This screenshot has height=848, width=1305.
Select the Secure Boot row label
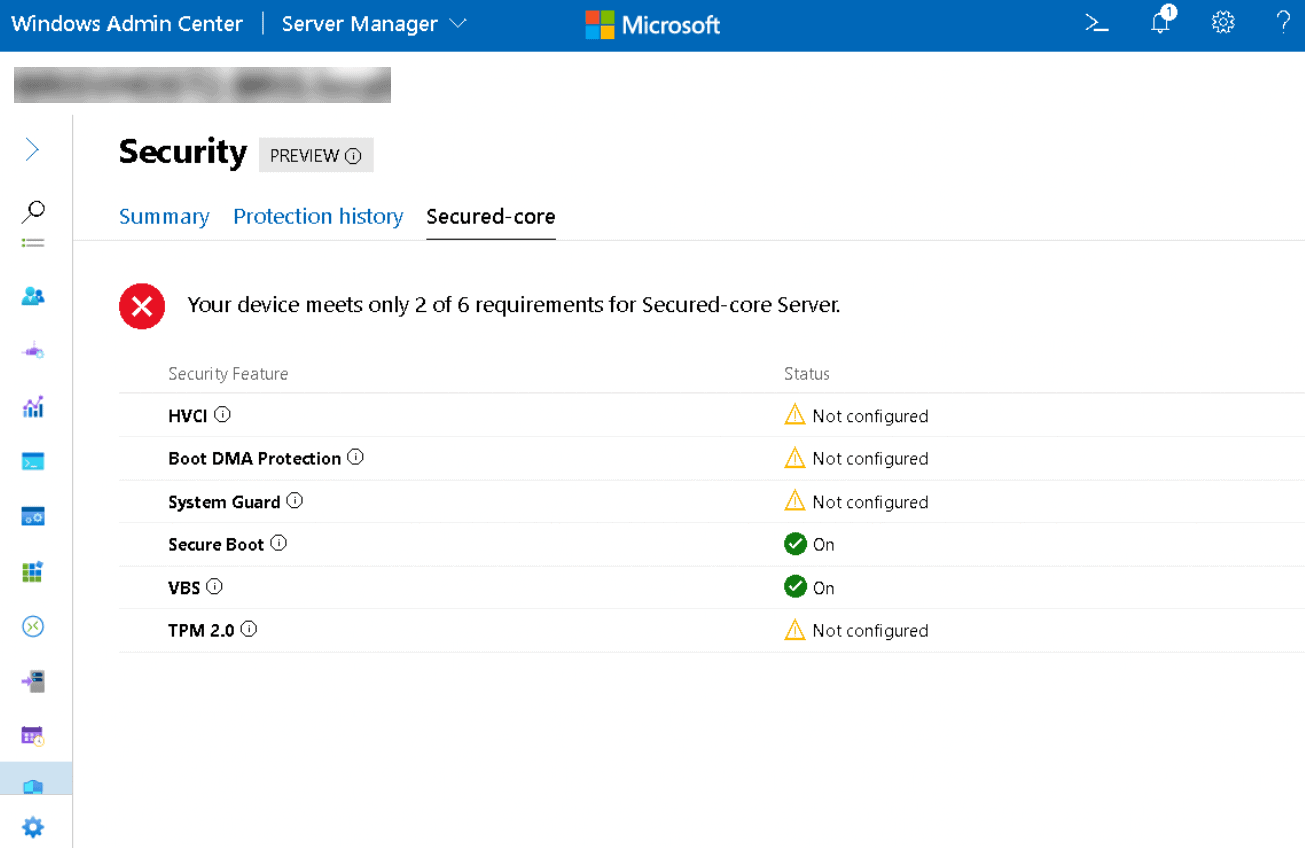coord(216,545)
